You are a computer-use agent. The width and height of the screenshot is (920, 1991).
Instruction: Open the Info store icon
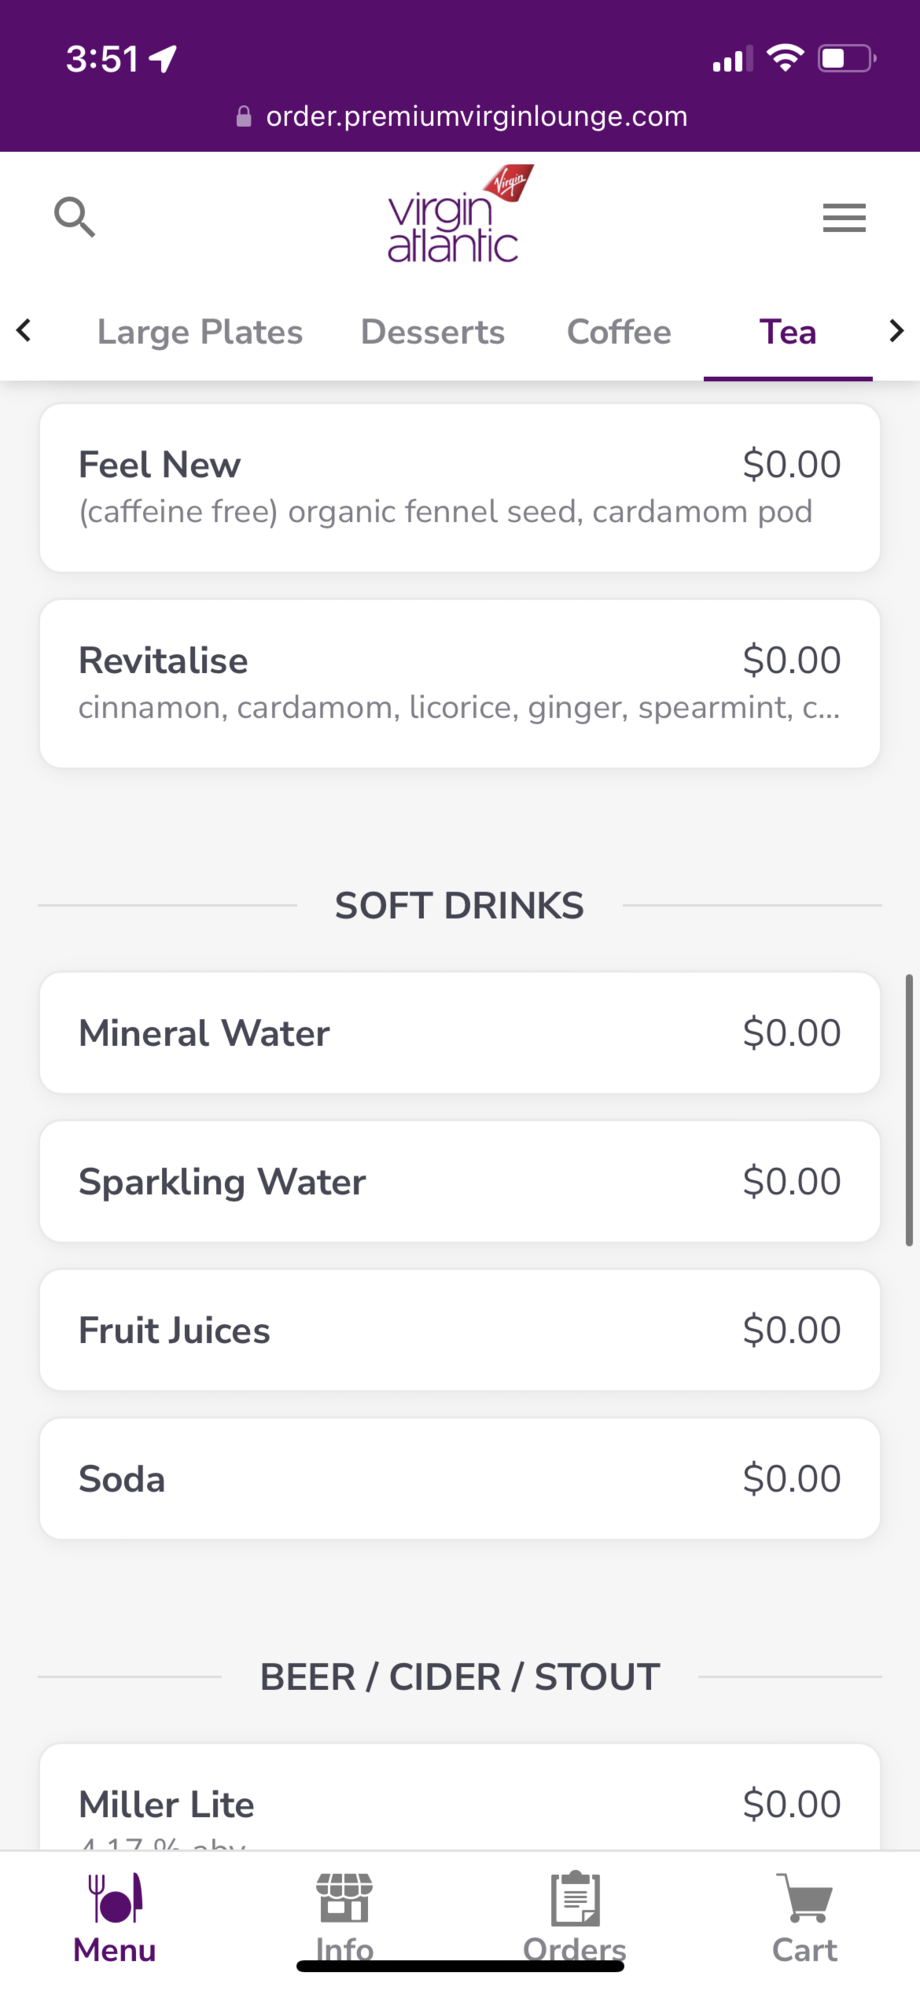pyautogui.click(x=344, y=1899)
